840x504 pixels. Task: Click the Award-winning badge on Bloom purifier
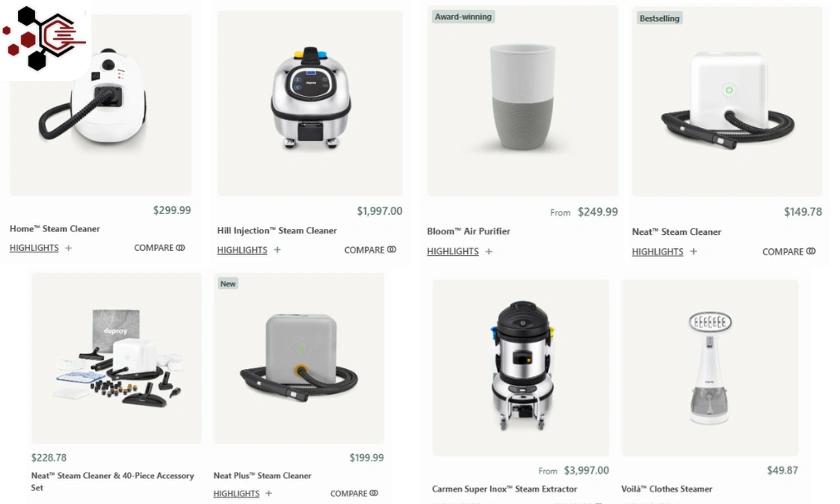pos(463,17)
